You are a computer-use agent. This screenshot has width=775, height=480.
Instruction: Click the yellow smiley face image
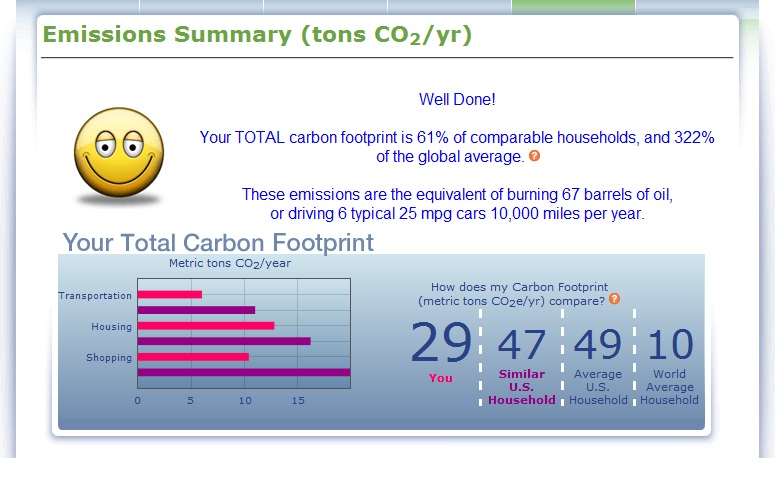(119, 153)
